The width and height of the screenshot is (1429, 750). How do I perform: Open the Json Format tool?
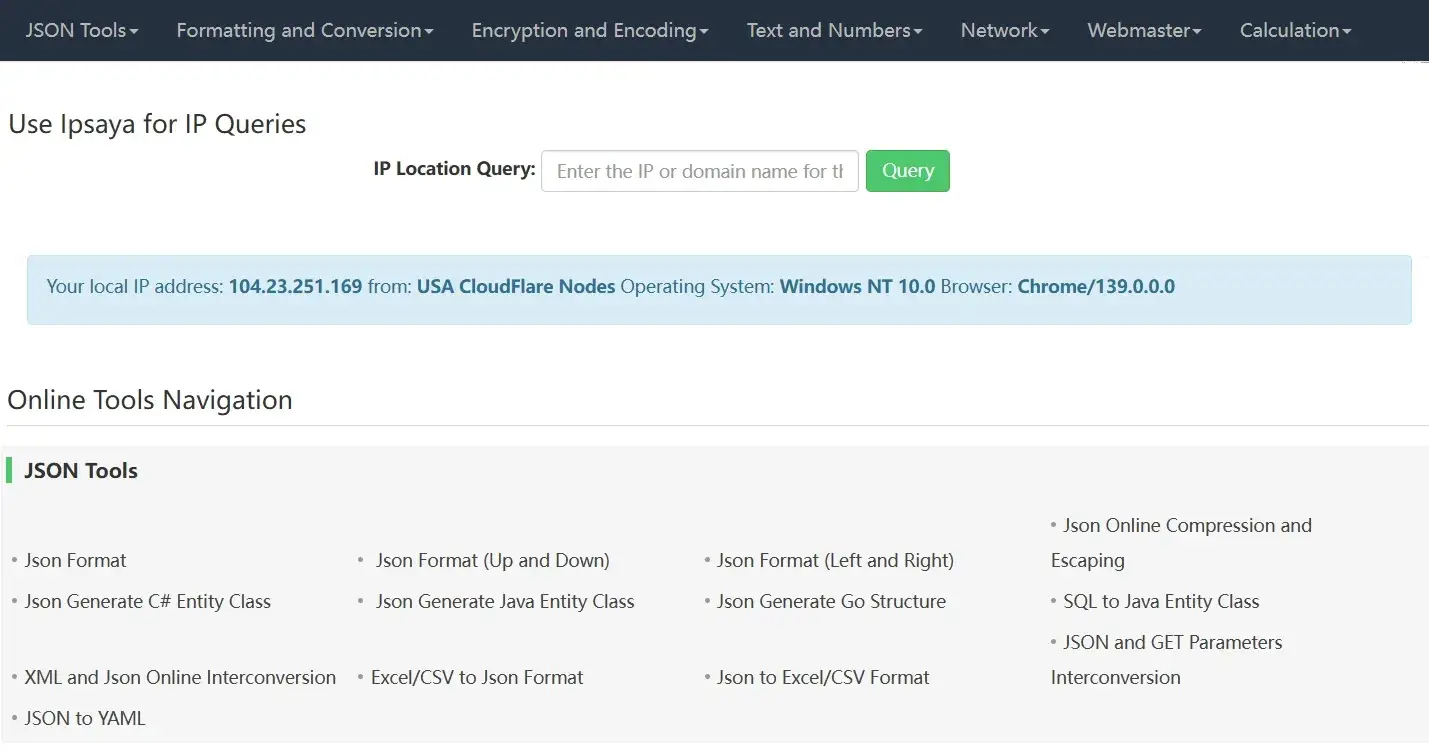(x=75, y=560)
